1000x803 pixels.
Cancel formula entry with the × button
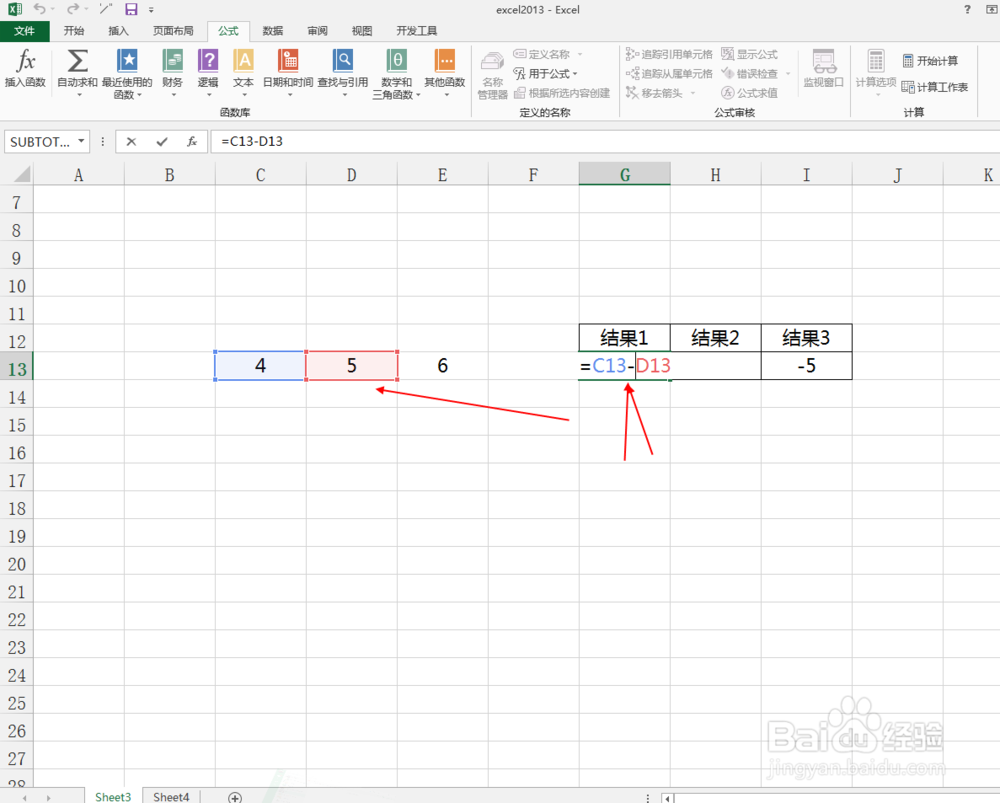click(131, 141)
